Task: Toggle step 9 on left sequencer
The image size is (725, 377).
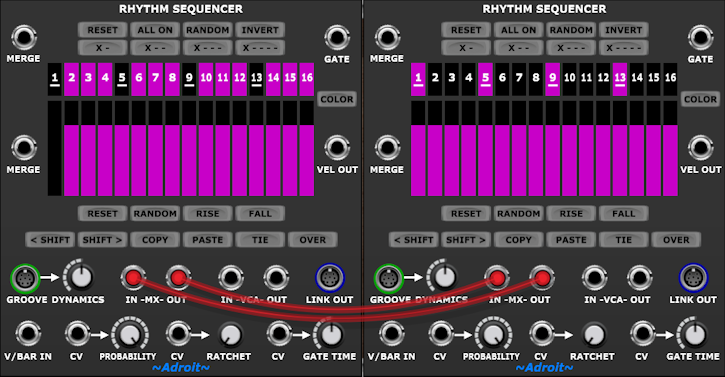Action: click(189, 79)
